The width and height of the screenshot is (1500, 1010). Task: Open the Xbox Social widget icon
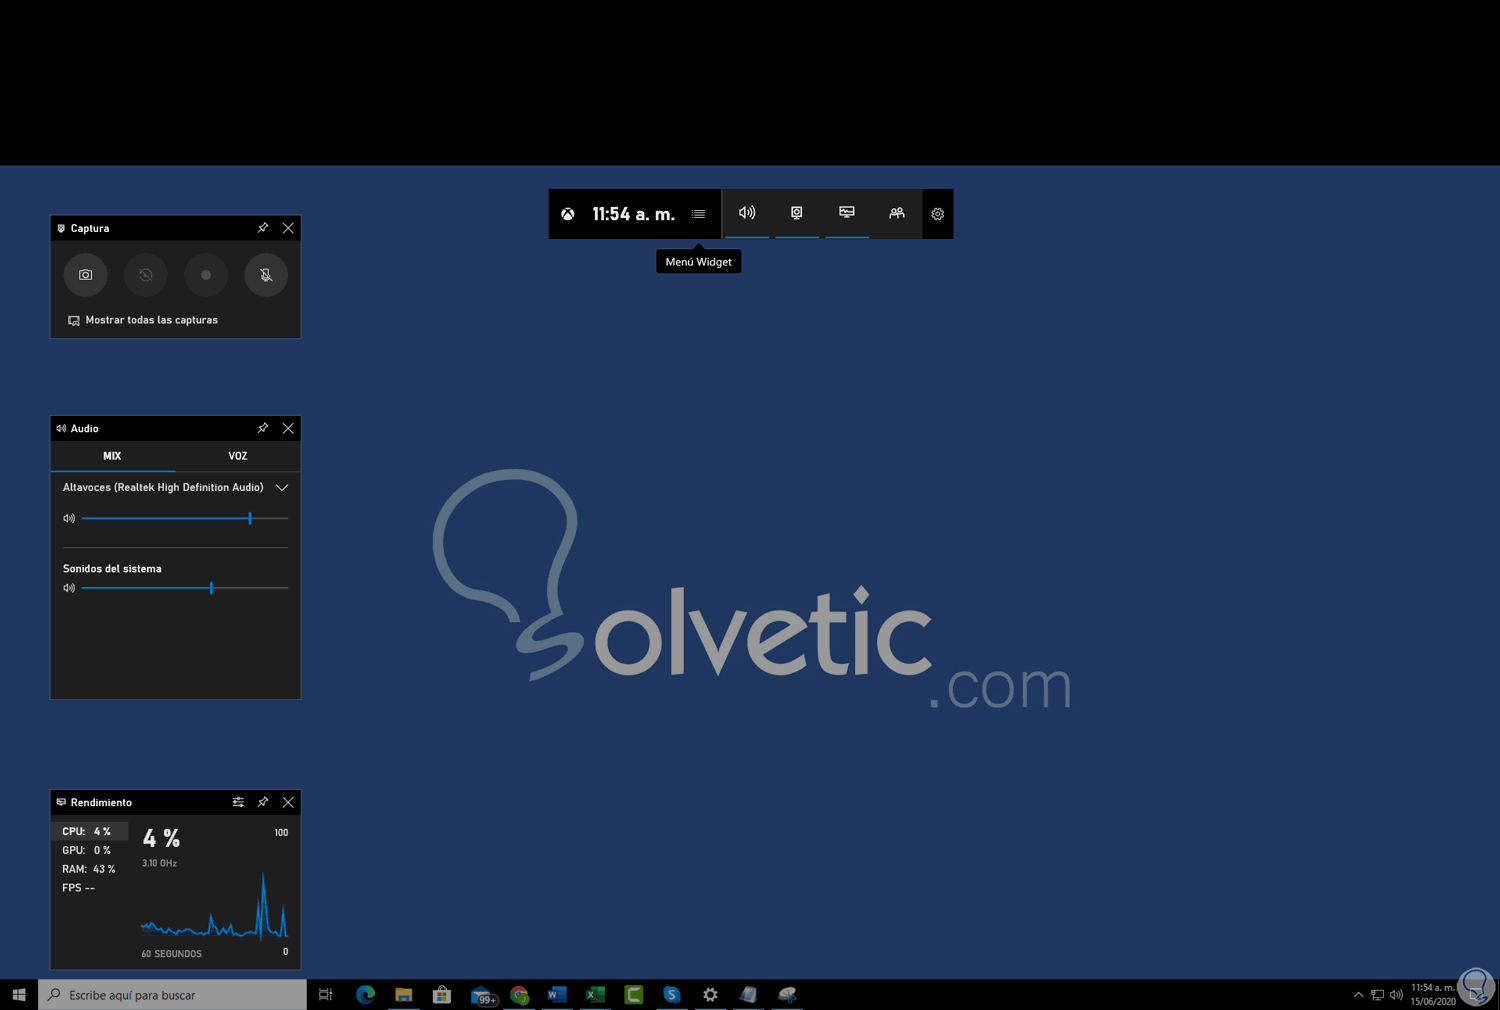897,213
